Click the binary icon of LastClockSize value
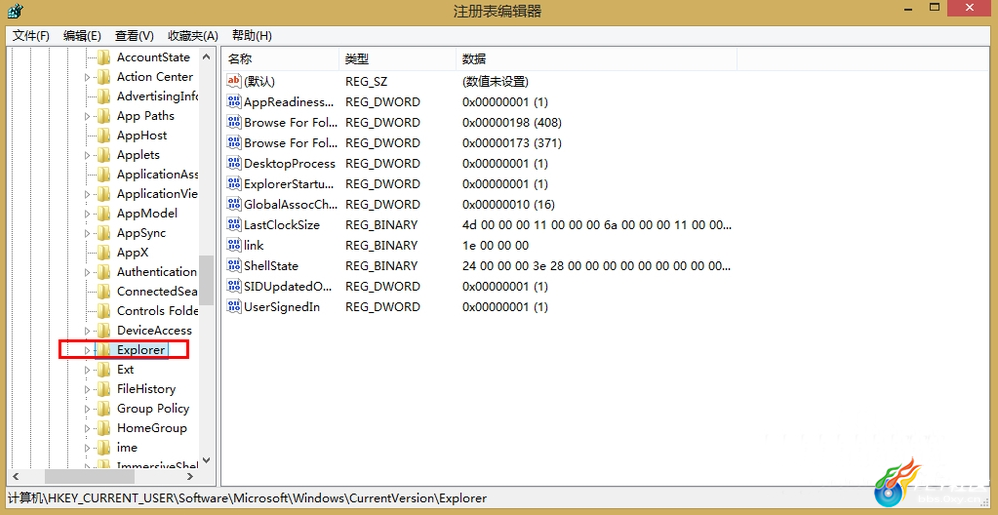The width and height of the screenshot is (998, 515). tap(234, 225)
